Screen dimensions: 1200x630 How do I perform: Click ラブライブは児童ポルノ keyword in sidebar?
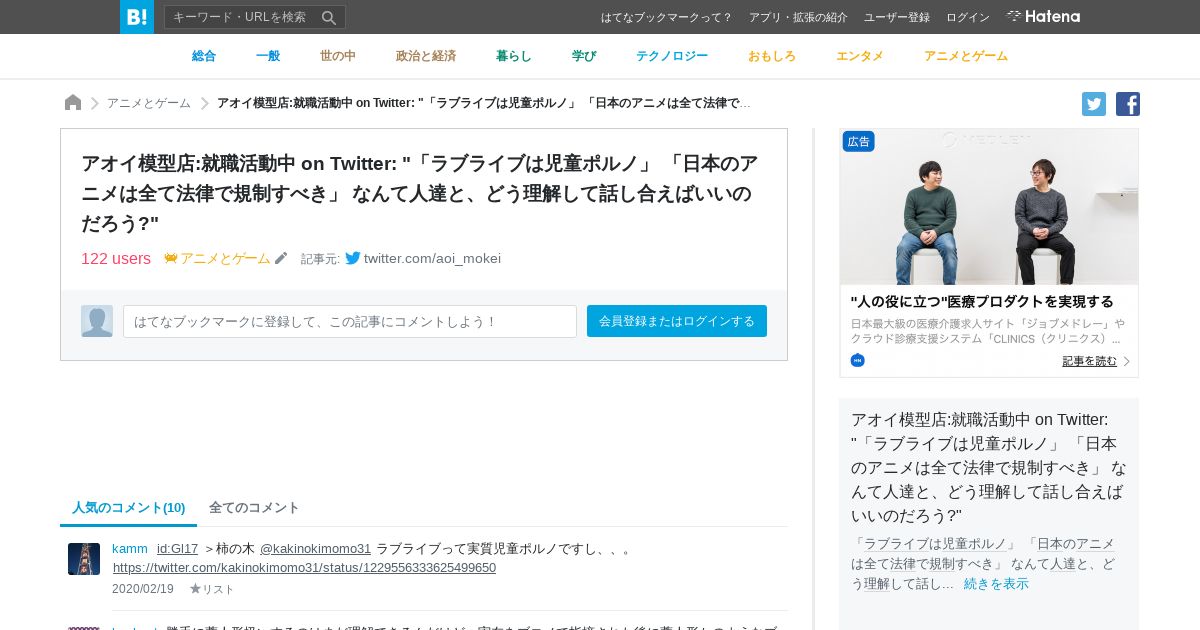tap(935, 543)
